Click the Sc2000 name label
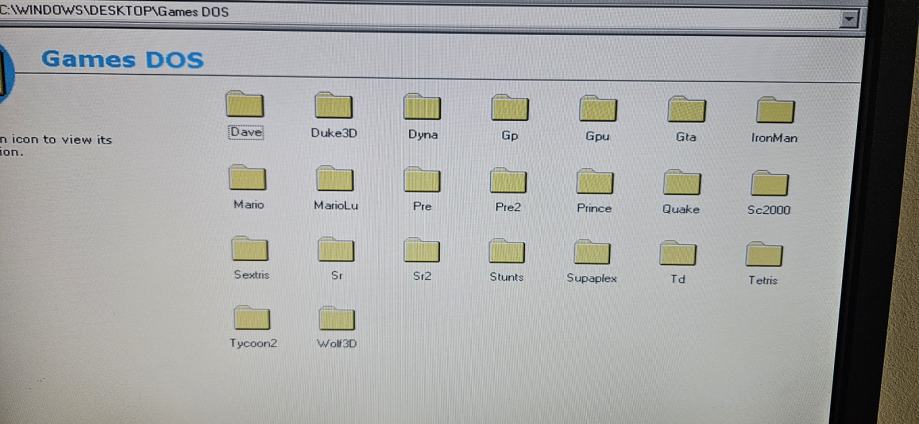This screenshot has width=919, height=424. pyautogui.click(x=769, y=210)
